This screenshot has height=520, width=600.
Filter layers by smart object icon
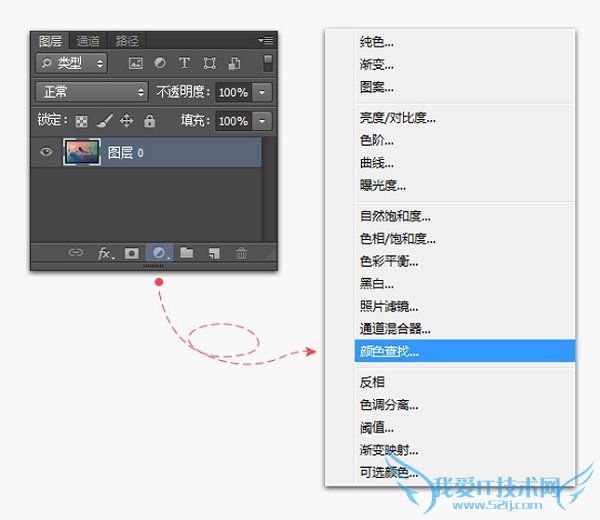[234, 63]
